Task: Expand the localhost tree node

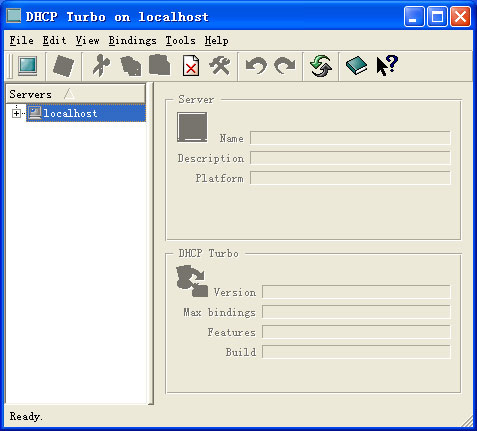Action: (x=16, y=113)
